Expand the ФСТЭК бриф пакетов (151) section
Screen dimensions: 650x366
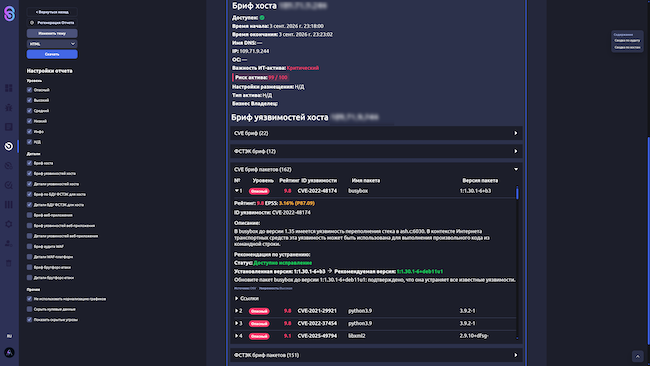click(376, 355)
